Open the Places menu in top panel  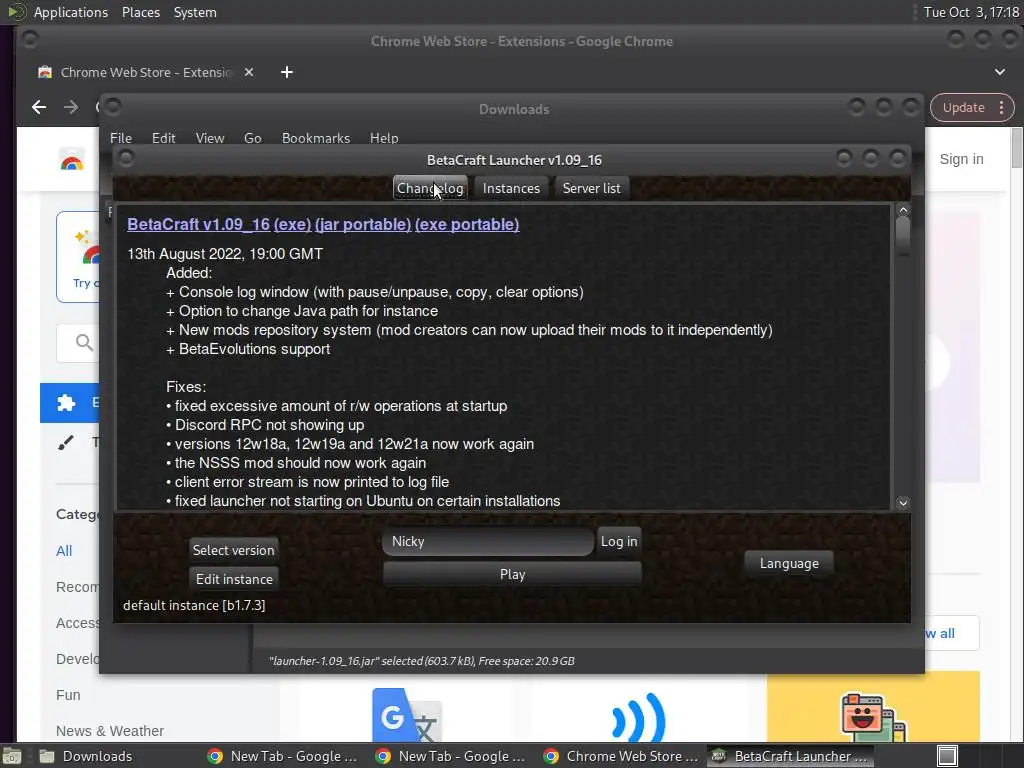tap(140, 12)
